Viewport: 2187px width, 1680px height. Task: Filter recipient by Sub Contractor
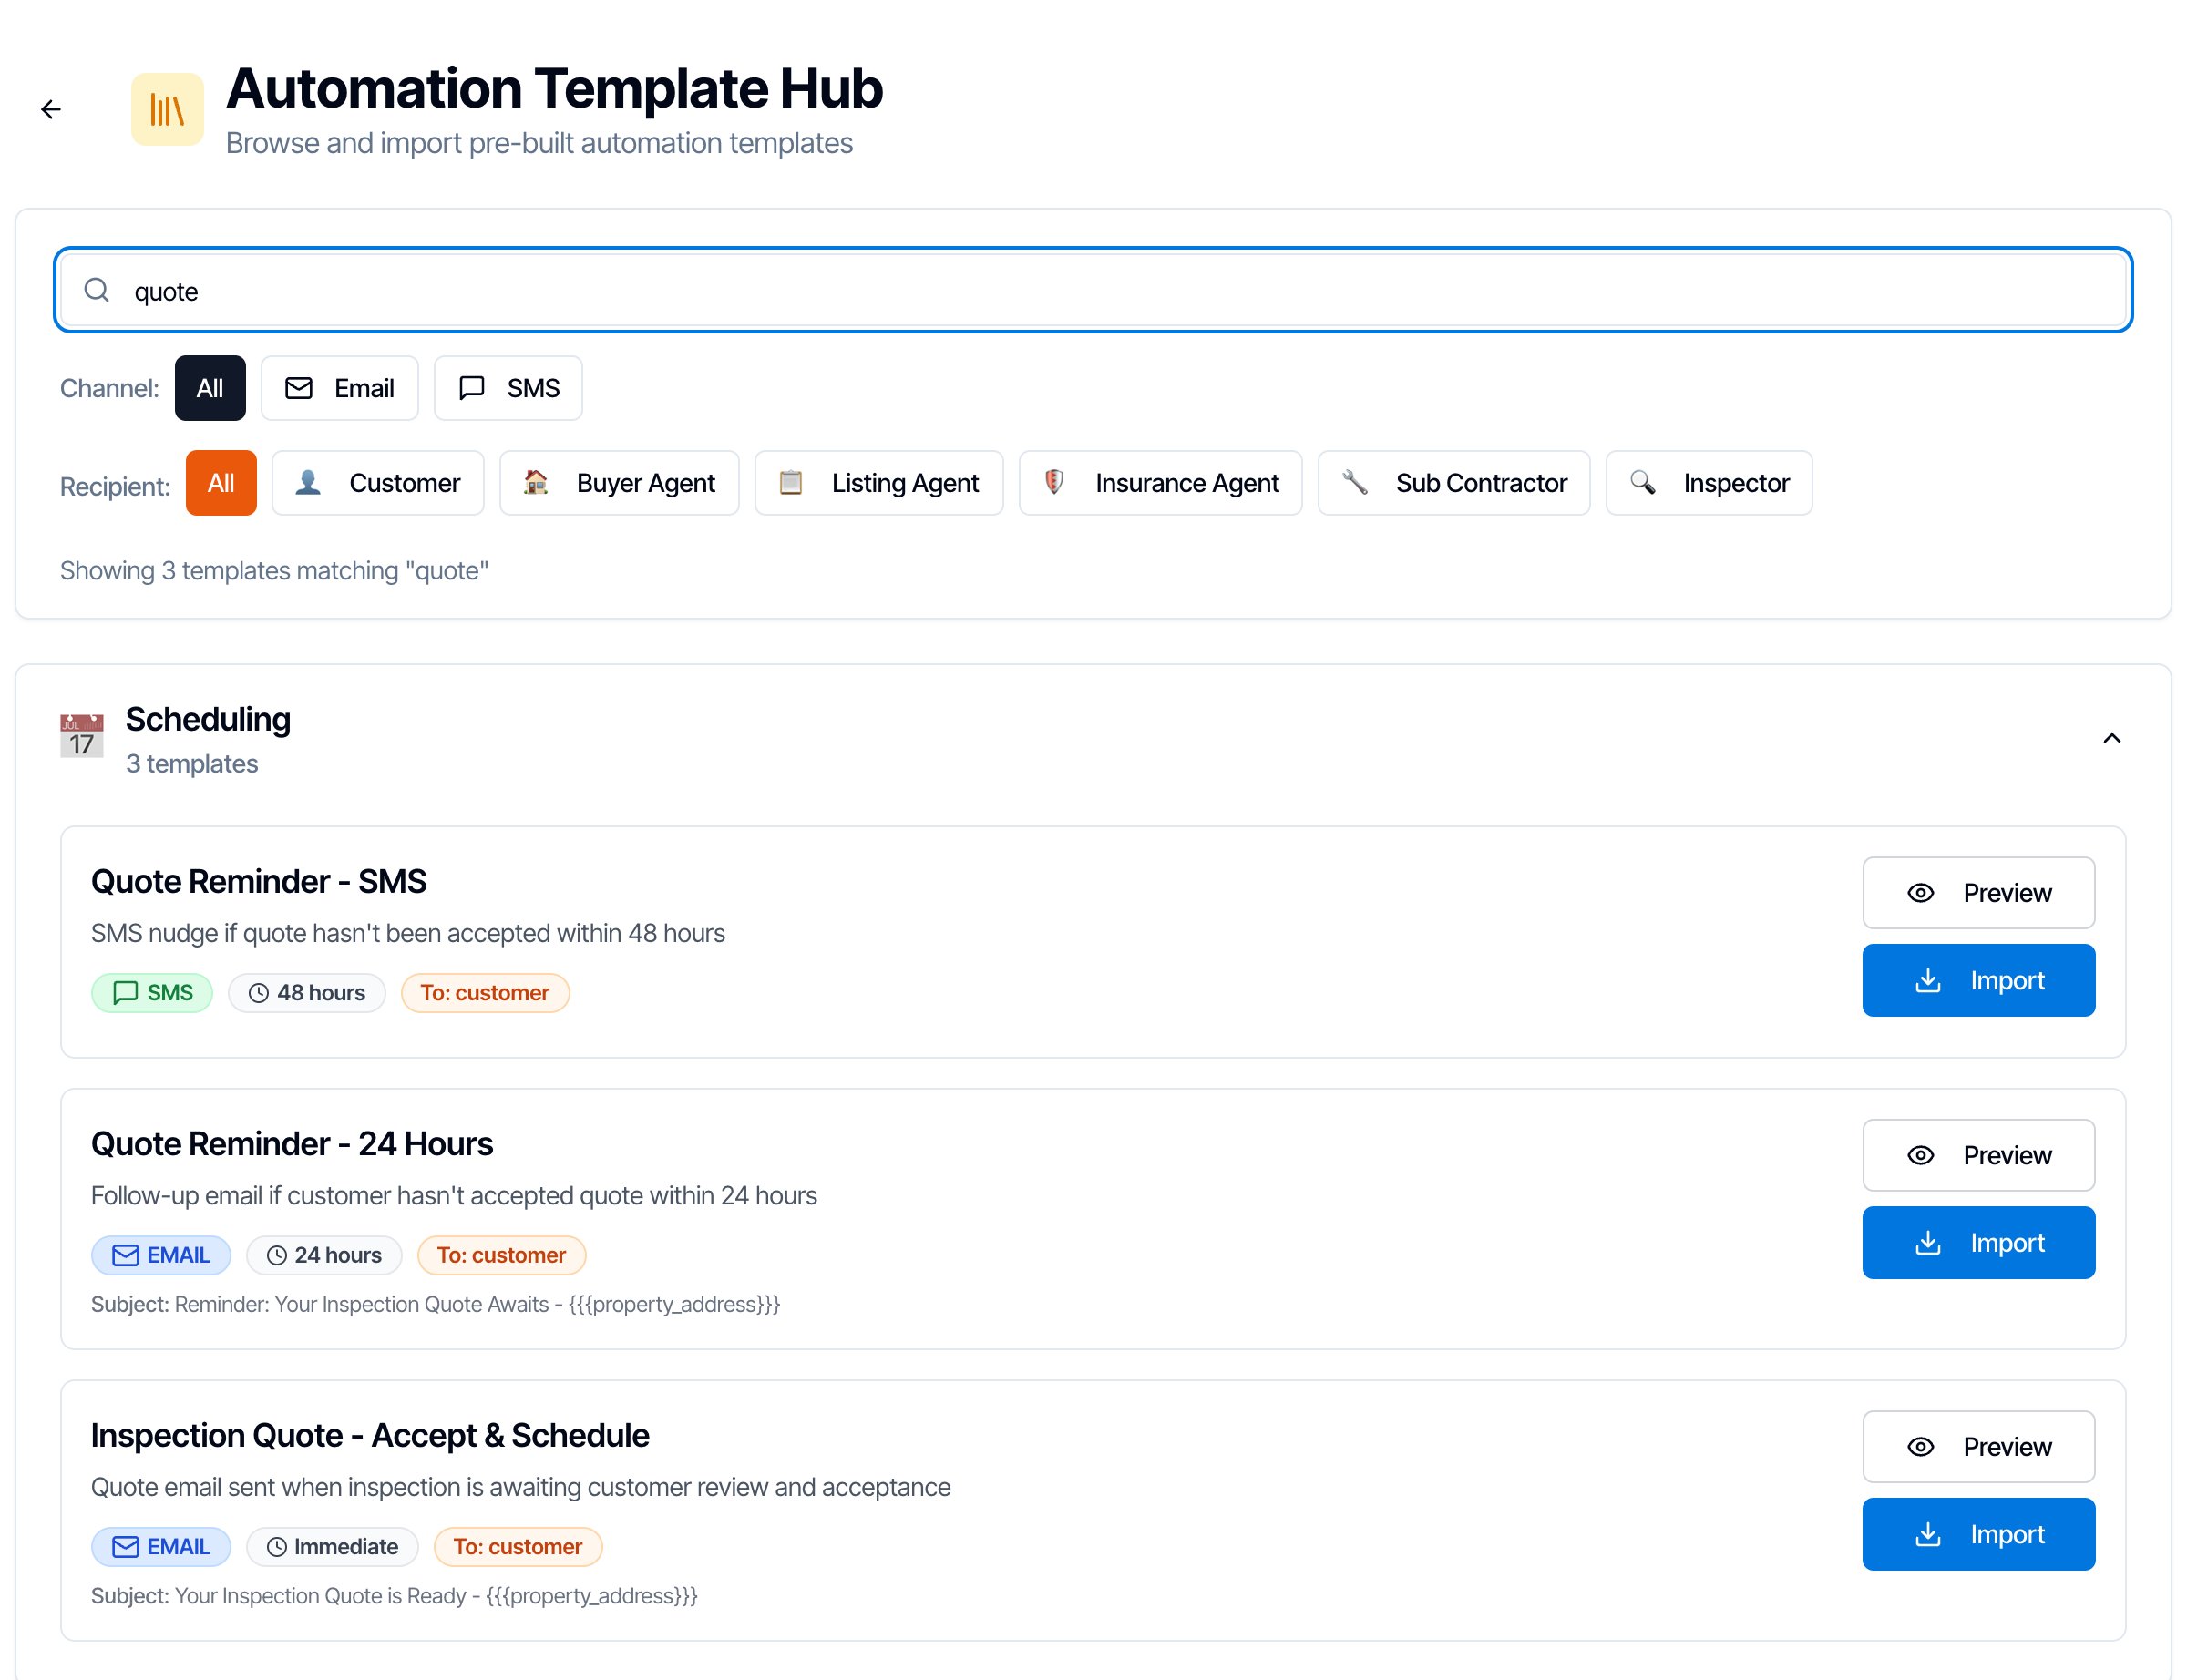pyautogui.click(x=1454, y=483)
